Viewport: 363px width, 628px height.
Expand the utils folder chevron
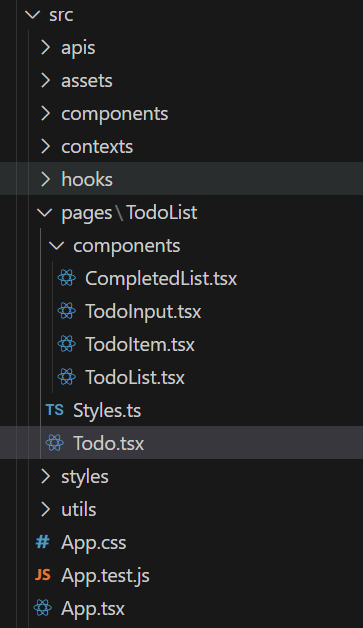click(x=46, y=509)
